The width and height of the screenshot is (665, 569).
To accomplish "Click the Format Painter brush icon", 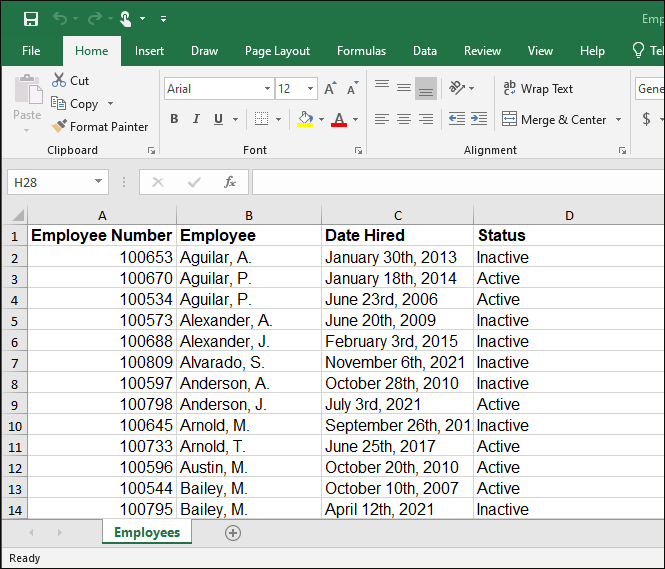I will [x=60, y=127].
